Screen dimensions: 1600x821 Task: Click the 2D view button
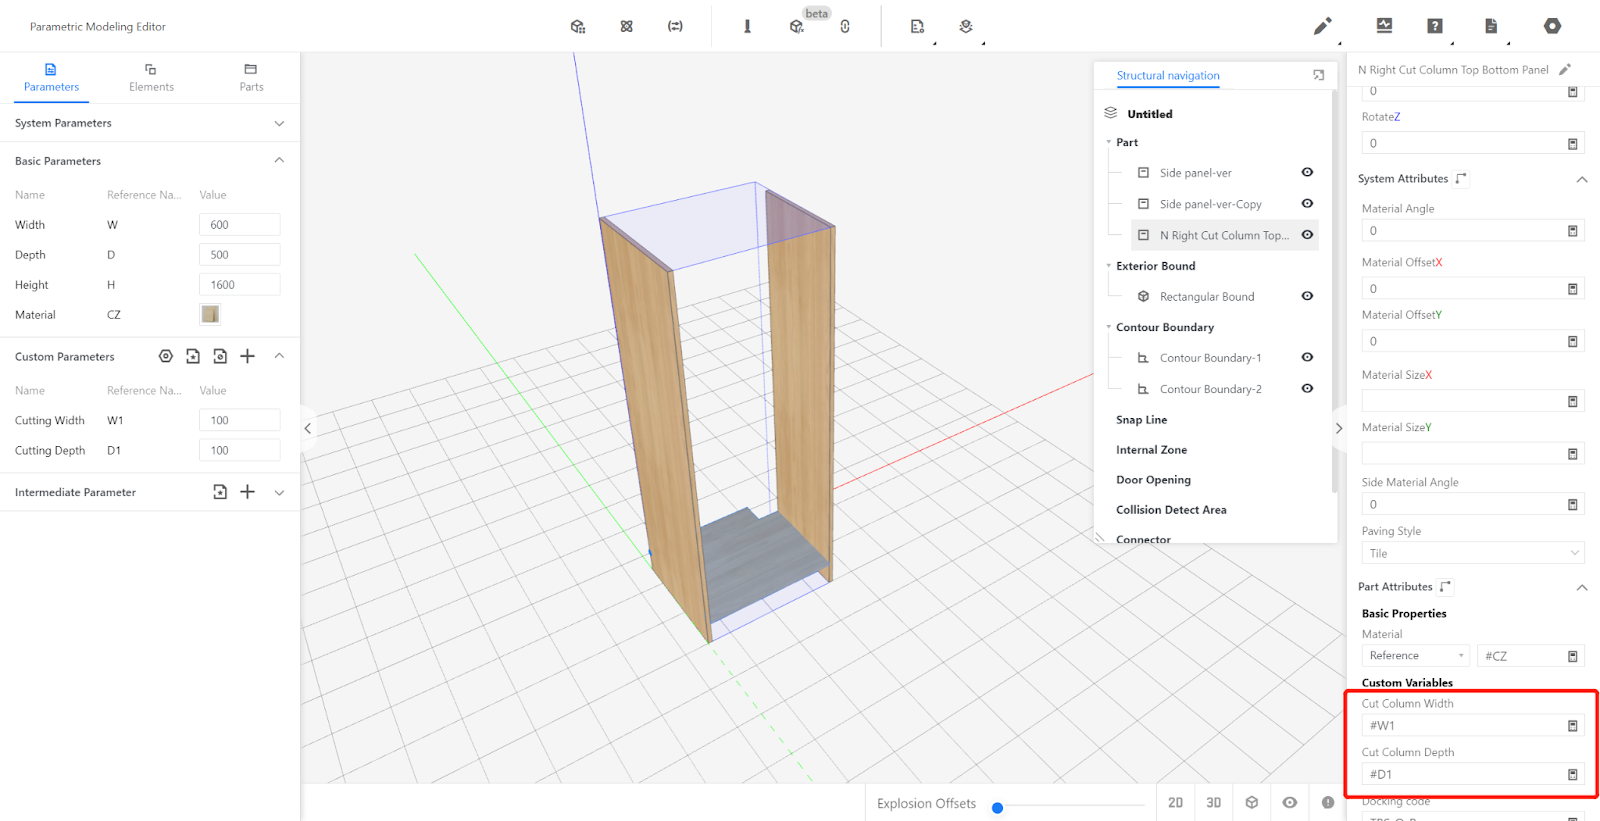coord(1175,802)
